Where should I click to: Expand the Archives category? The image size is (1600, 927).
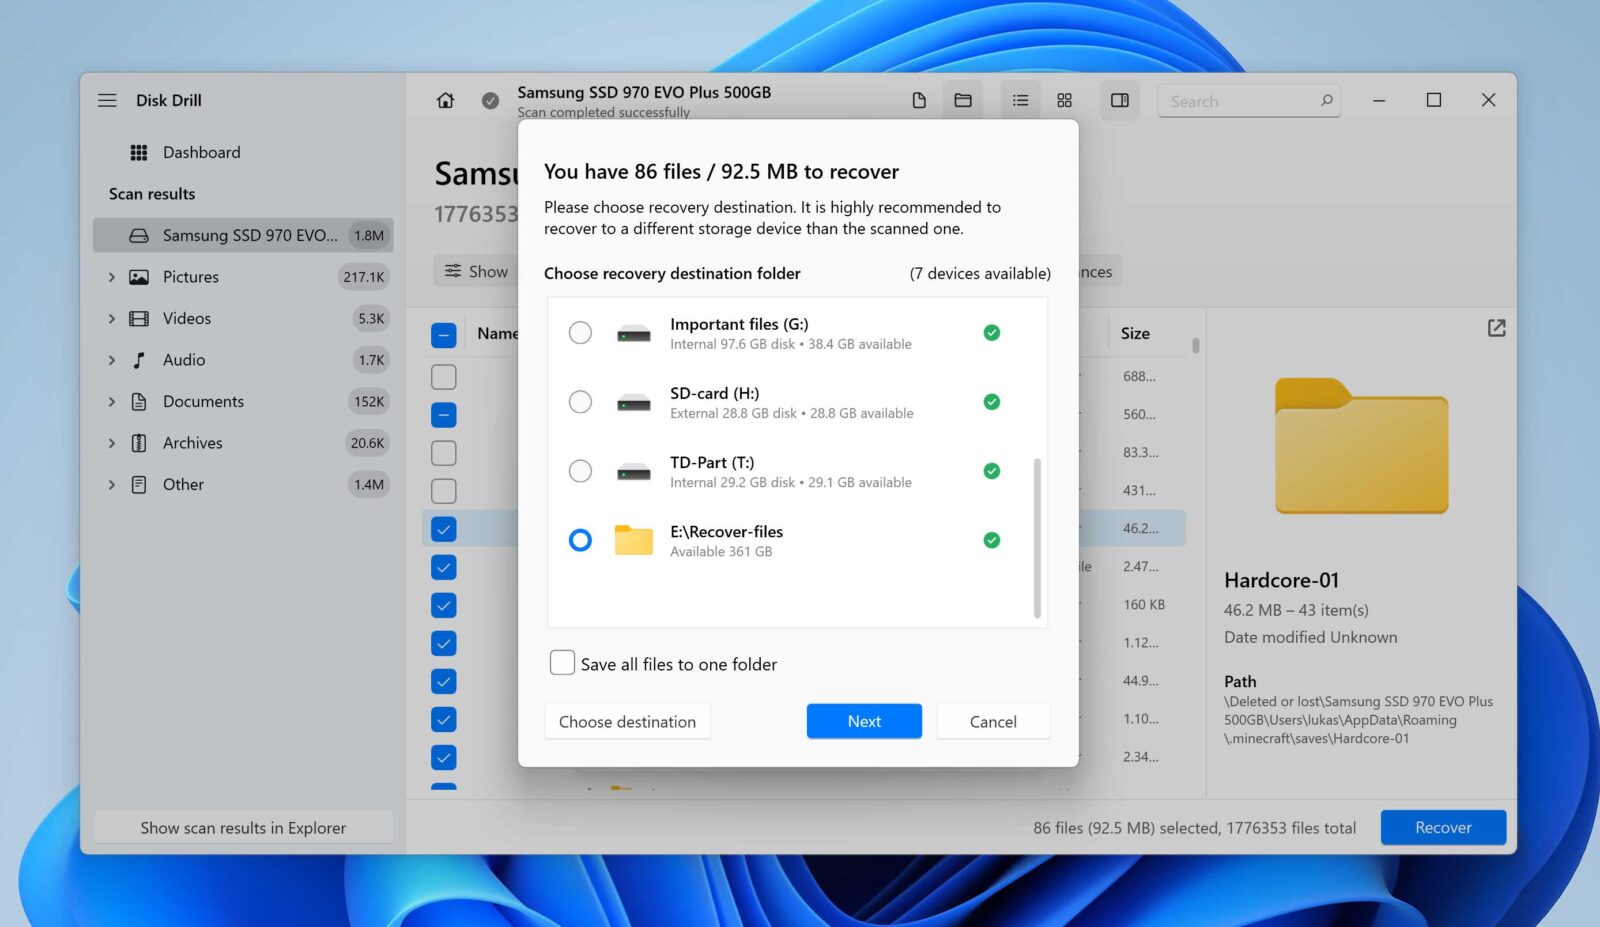point(112,443)
